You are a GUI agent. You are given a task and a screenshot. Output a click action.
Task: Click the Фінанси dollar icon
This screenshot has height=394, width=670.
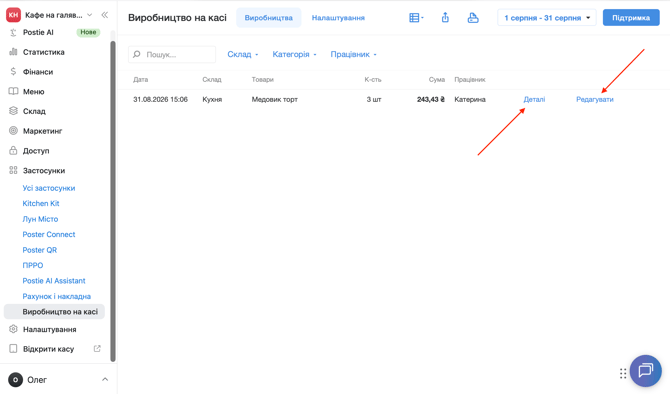[x=13, y=71]
